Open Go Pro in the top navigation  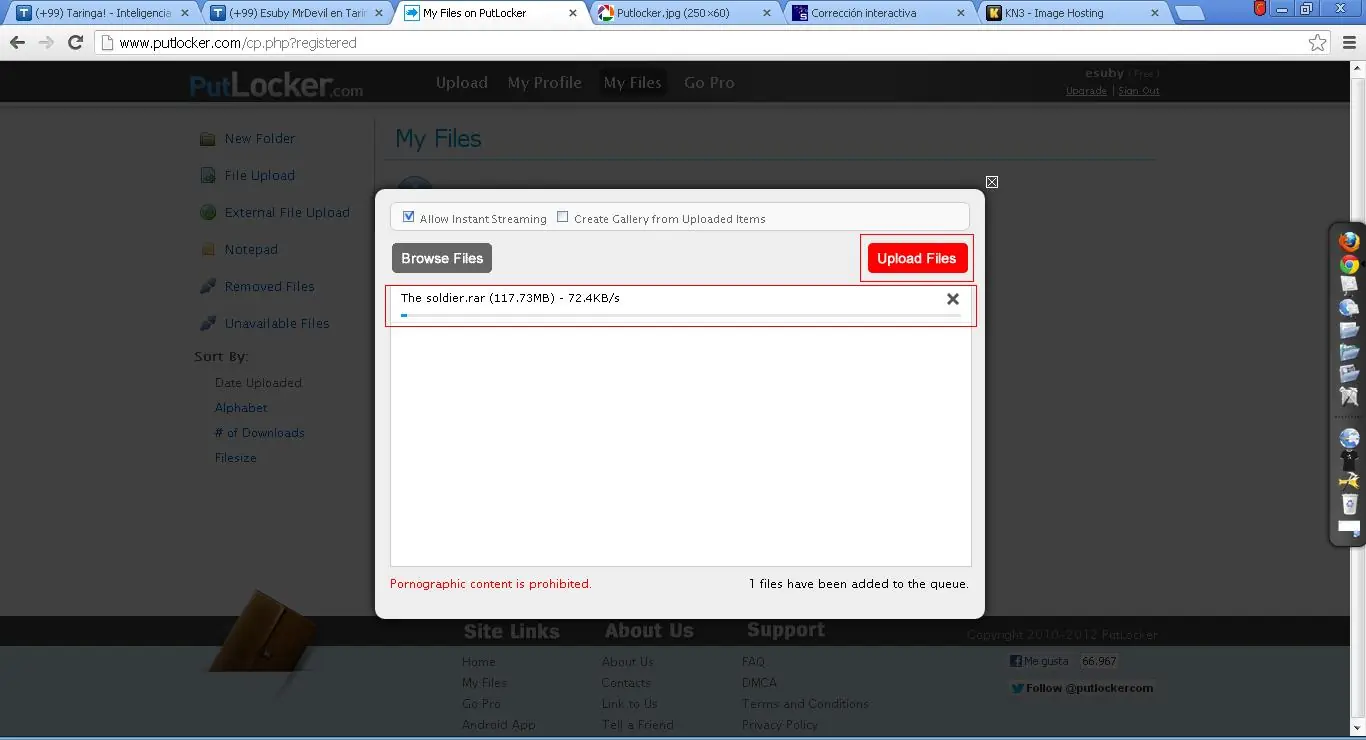pos(709,83)
